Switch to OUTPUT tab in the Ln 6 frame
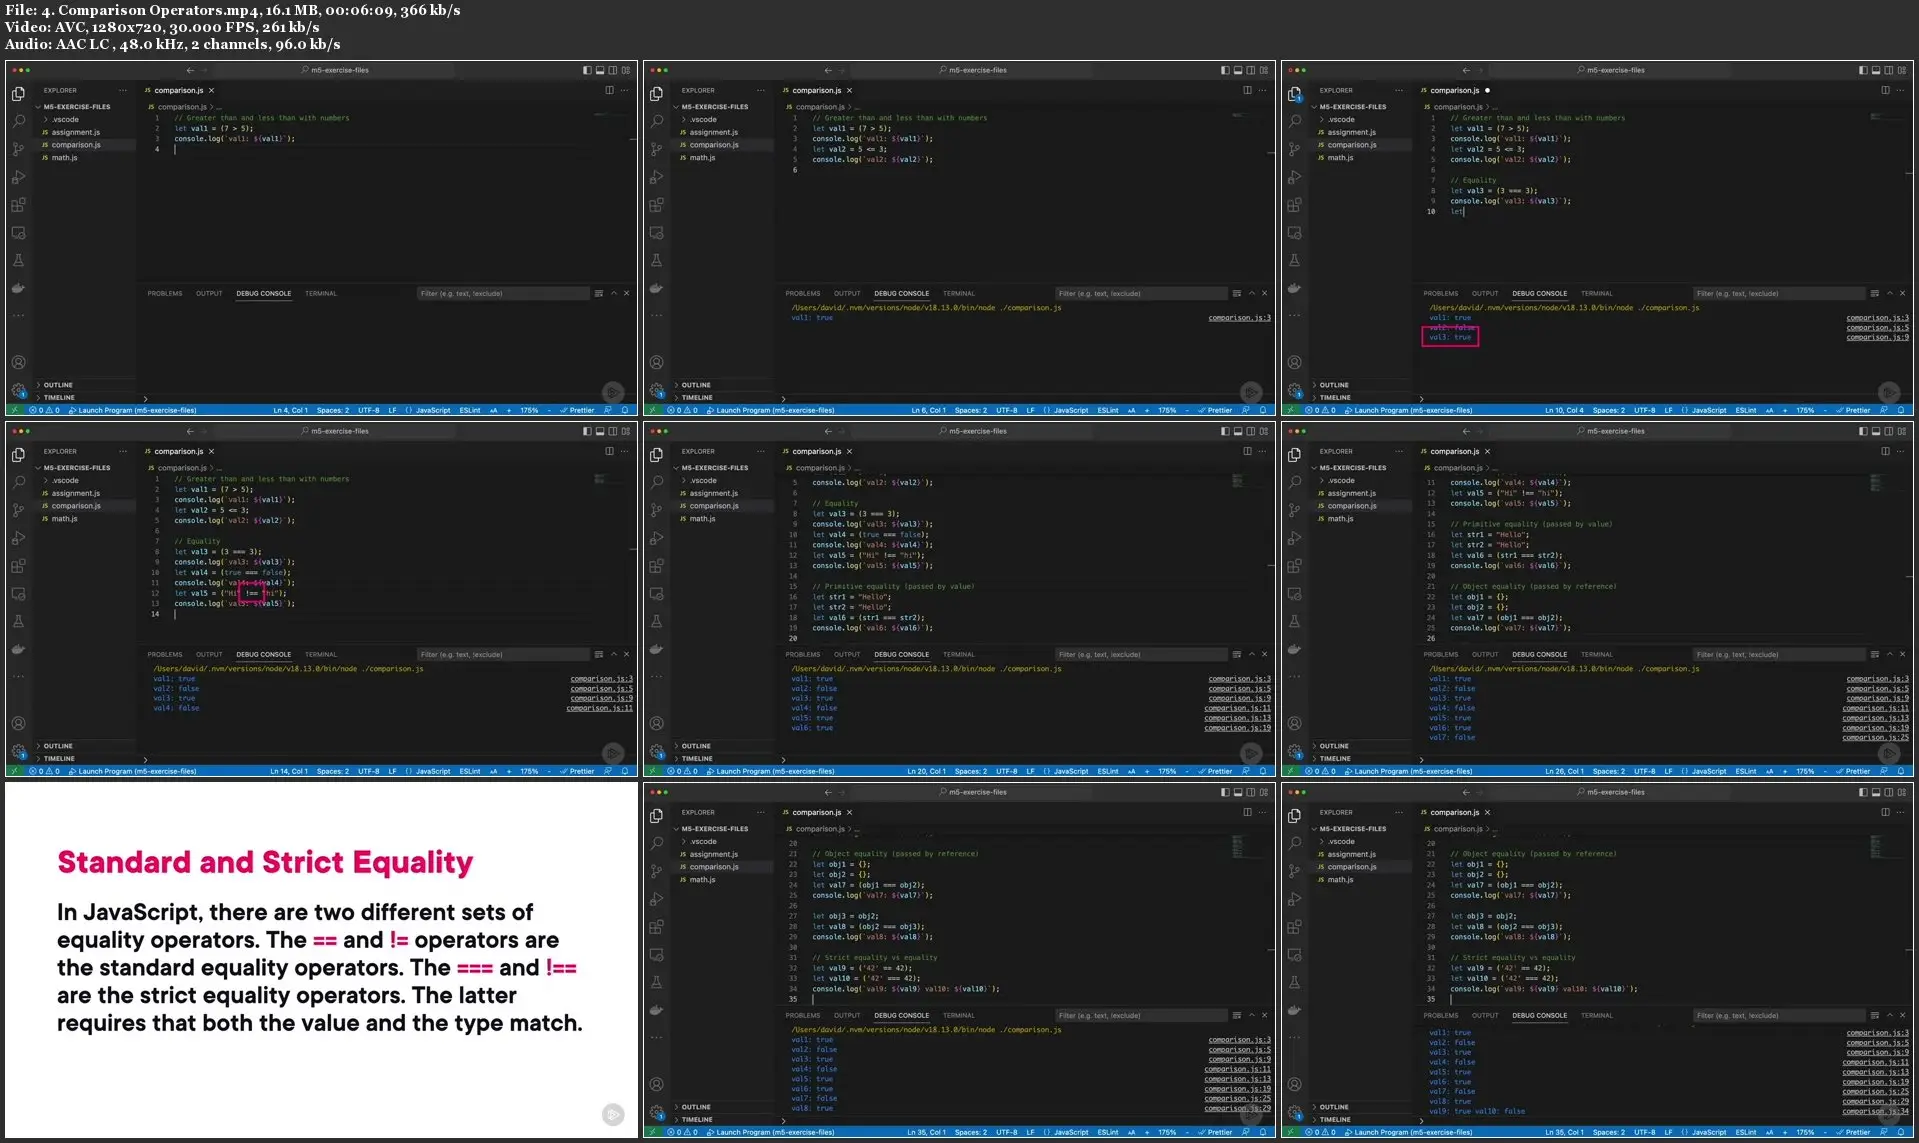This screenshot has height=1143, width=1919. 847,293
